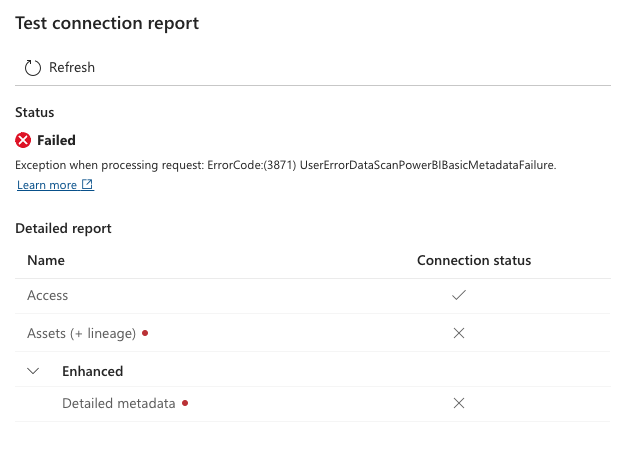Click the Name column header
Screen dimensions: 619x458
coord(46,261)
